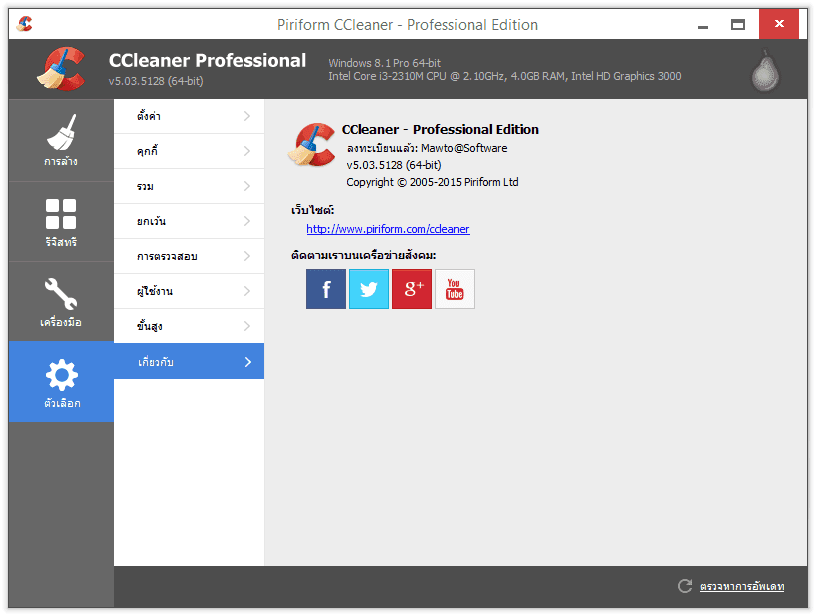Image resolution: width=816 pixels, height=616 pixels.
Task: Open the ผู้ใช้งาน users menu item
Action: click(x=189, y=291)
